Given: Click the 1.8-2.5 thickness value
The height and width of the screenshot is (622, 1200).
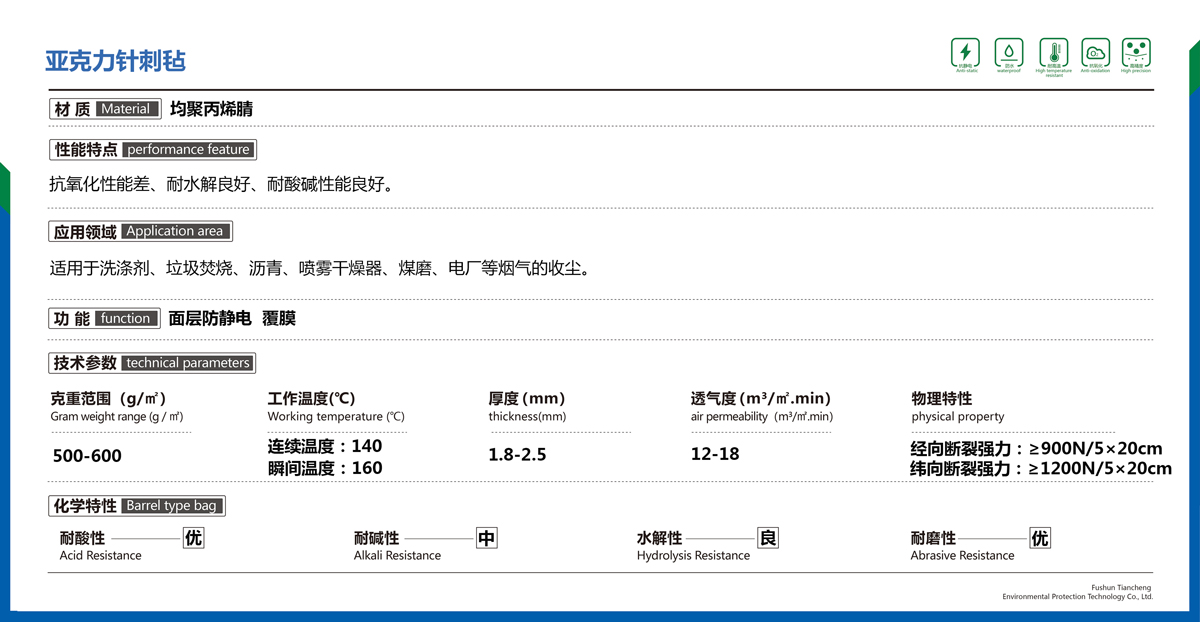Looking at the screenshot, I should pos(517,455).
